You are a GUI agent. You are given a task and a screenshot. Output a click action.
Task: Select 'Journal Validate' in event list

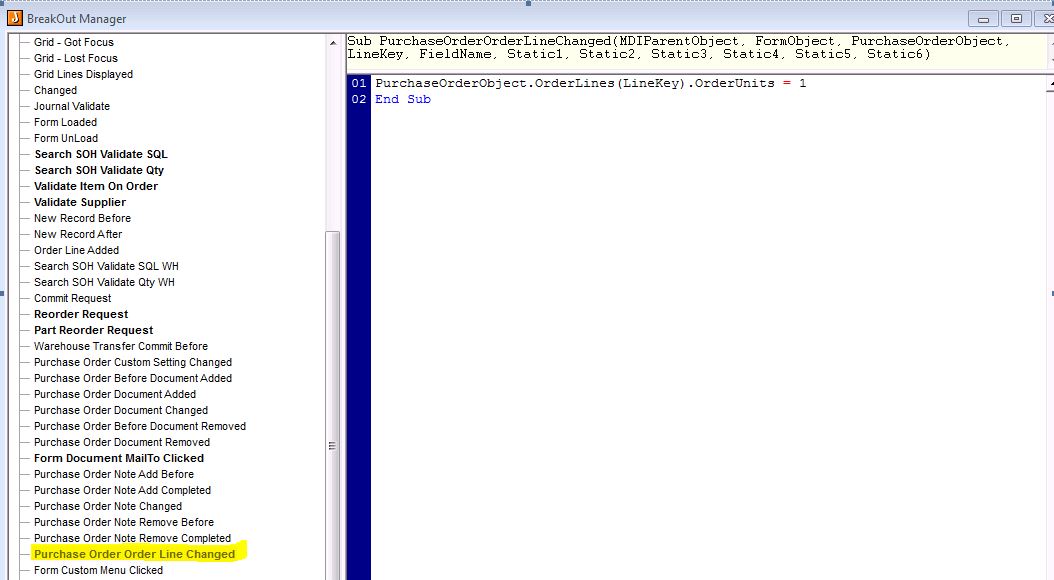click(x=71, y=106)
